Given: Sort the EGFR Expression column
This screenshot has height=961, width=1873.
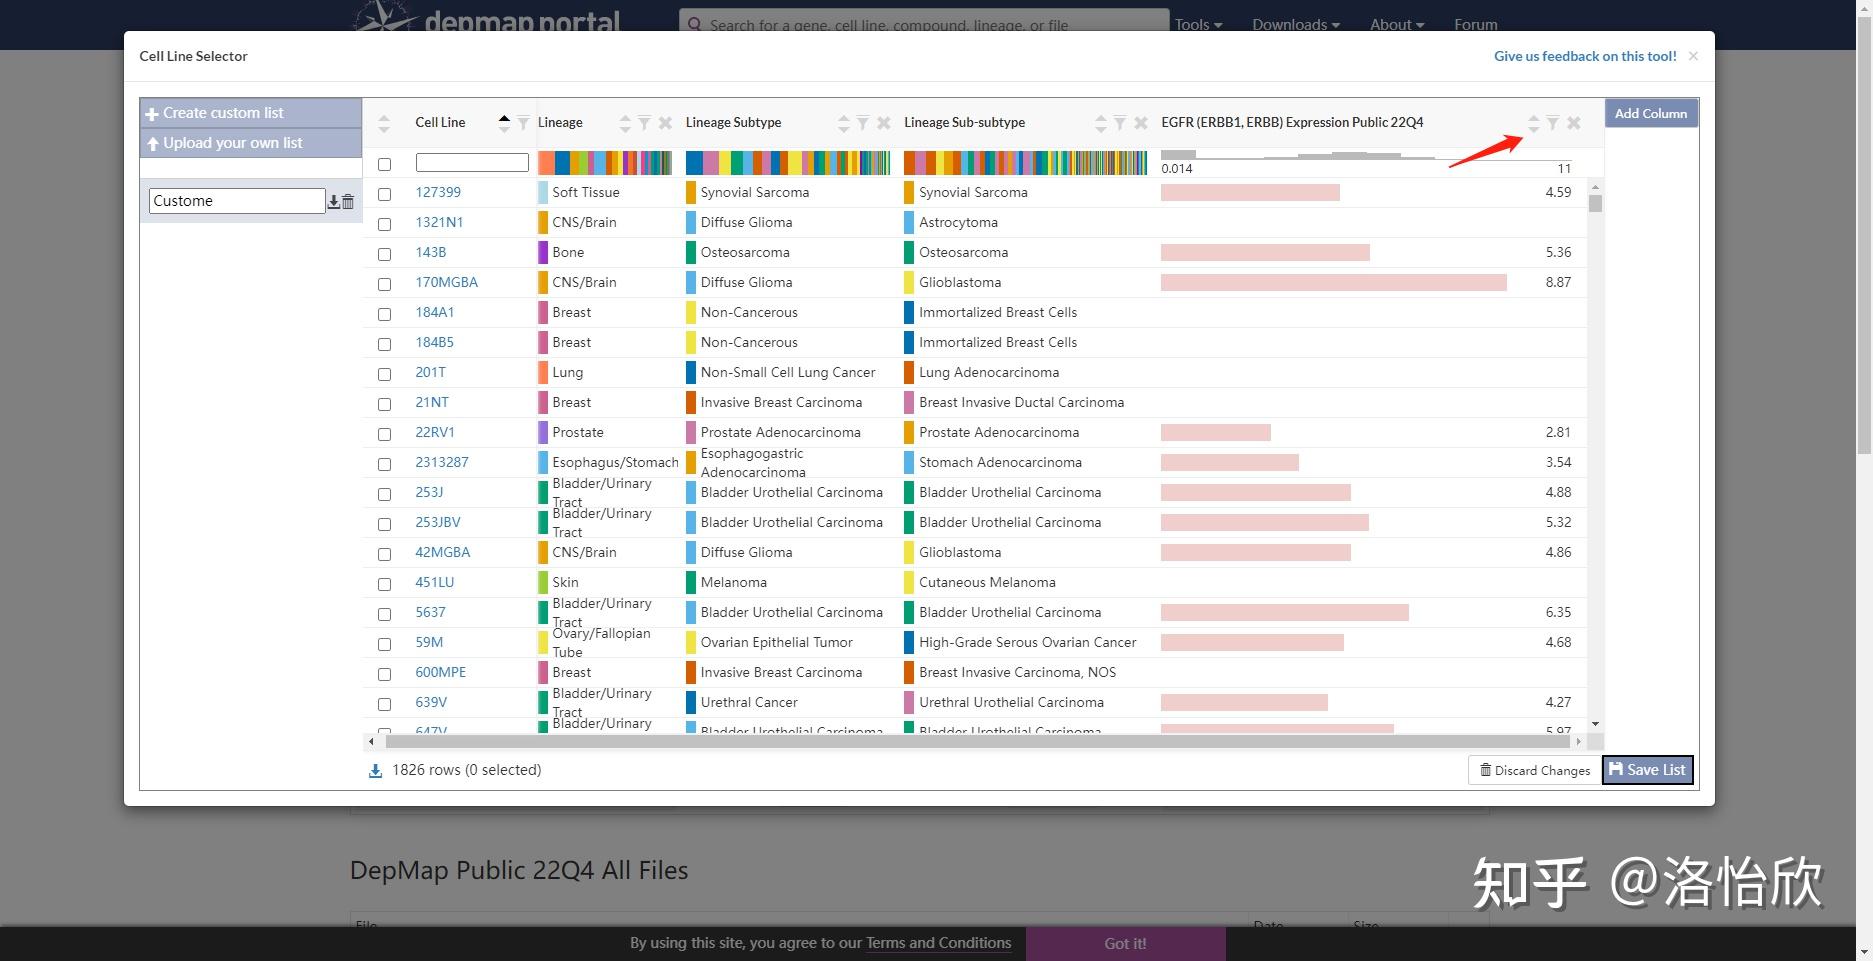Looking at the screenshot, I should (x=1533, y=123).
